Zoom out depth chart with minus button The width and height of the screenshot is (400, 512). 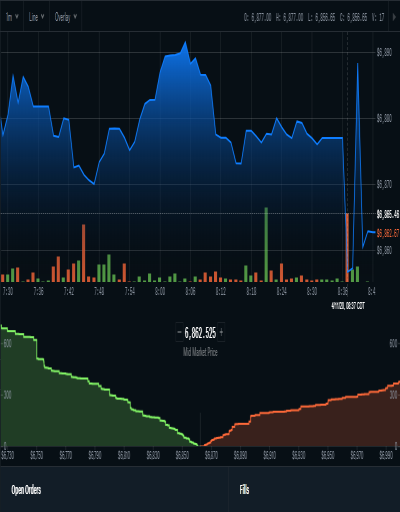pos(179,332)
